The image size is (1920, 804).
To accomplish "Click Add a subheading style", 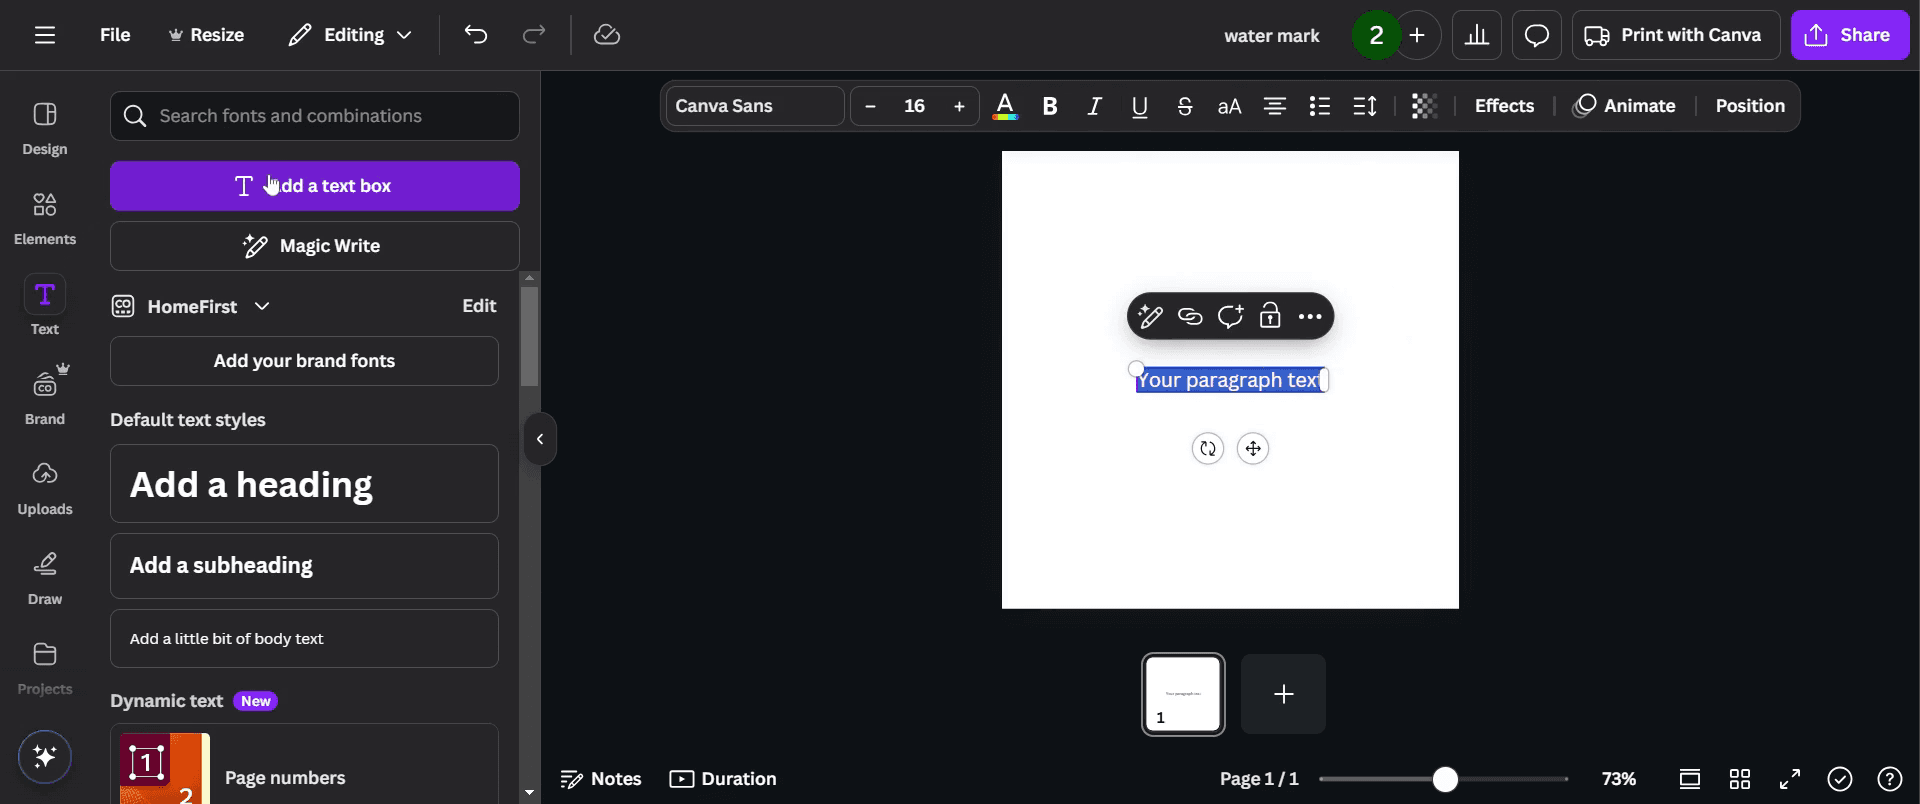I will click(x=304, y=566).
